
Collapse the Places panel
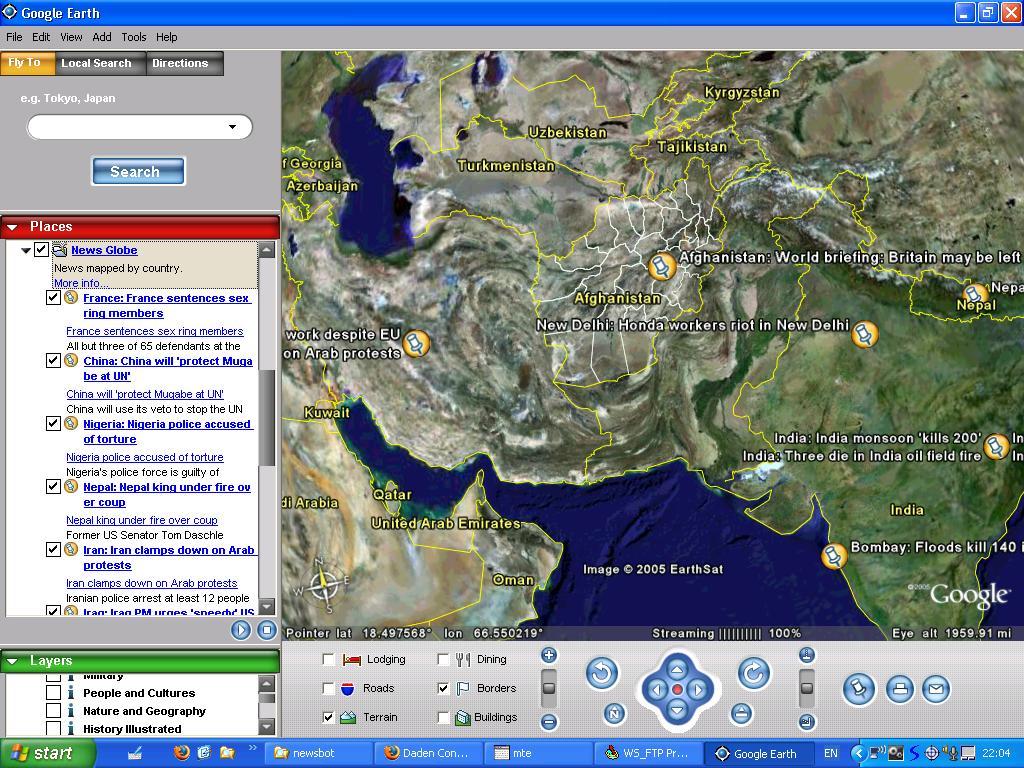point(12,227)
